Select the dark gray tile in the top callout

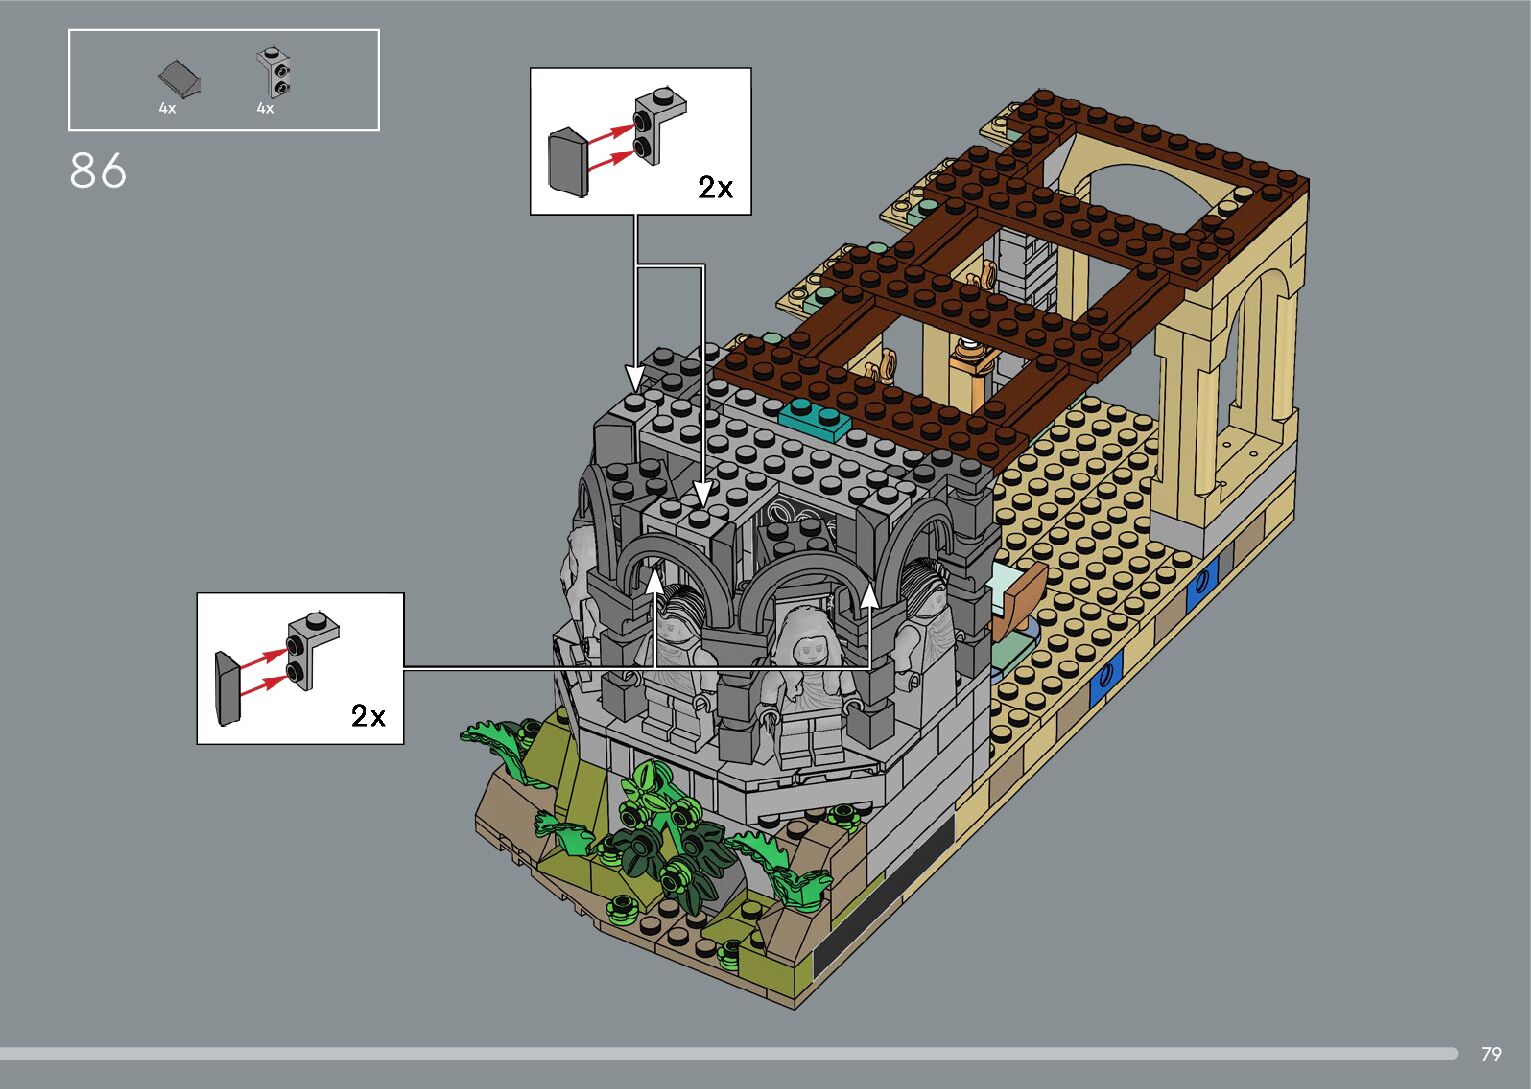(568, 161)
